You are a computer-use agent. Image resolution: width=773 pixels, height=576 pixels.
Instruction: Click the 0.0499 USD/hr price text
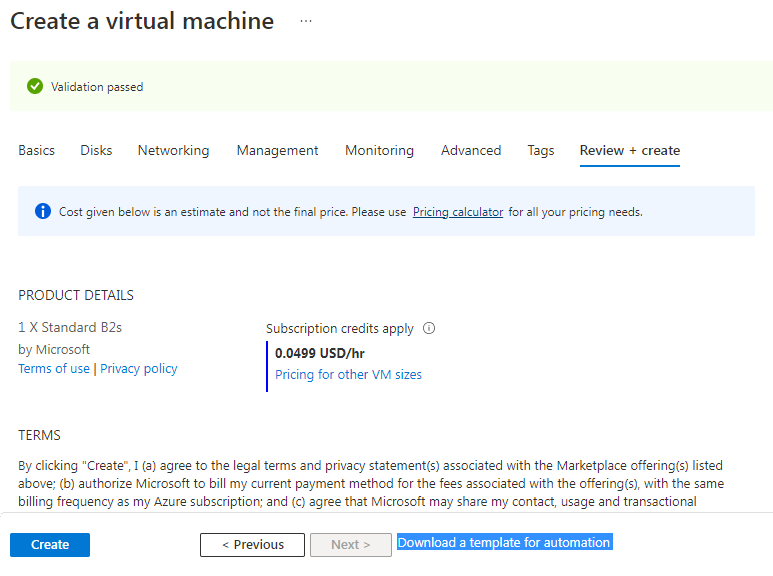tap(319, 354)
